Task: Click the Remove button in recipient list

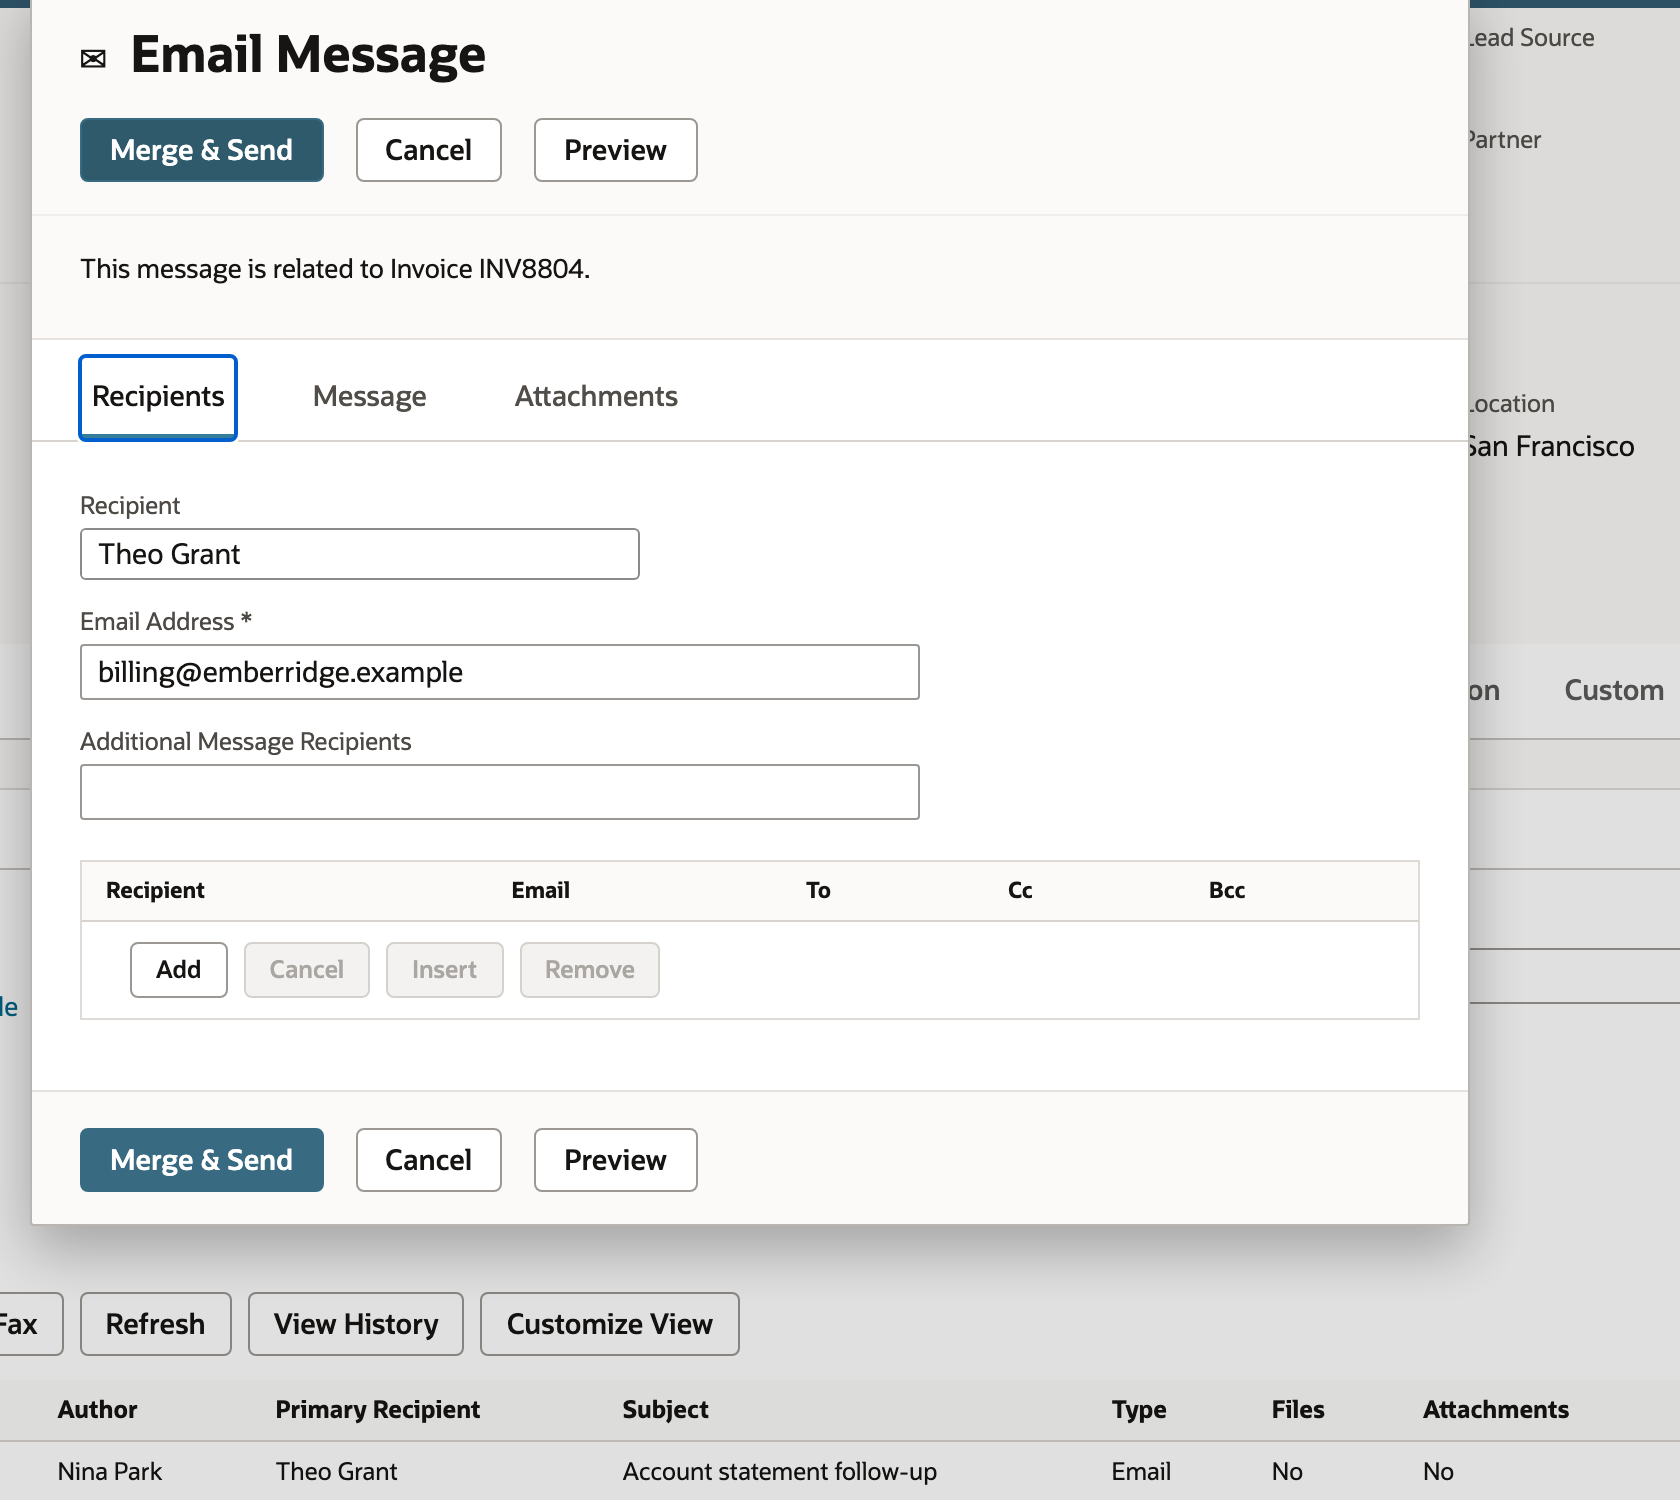Action: point(590,970)
